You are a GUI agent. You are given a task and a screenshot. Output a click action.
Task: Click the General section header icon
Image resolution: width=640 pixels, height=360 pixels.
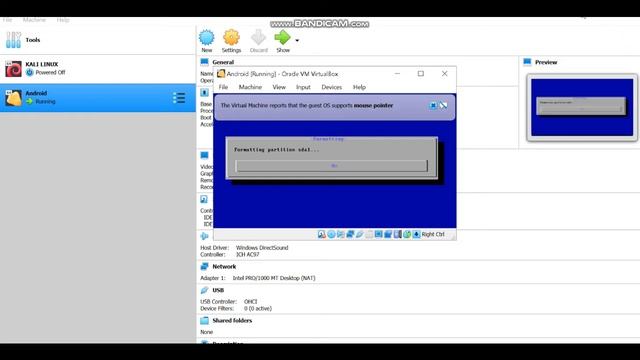tap(204, 62)
